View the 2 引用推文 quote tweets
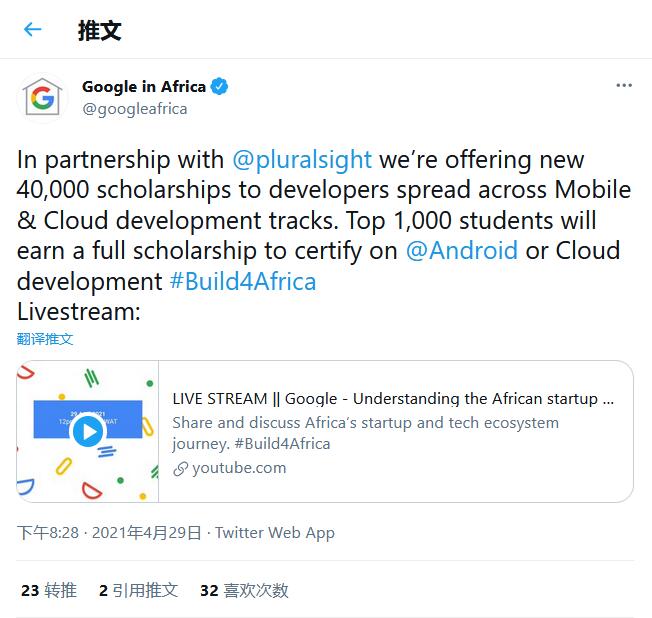This screenshot has height=618, width=652. 138,590
